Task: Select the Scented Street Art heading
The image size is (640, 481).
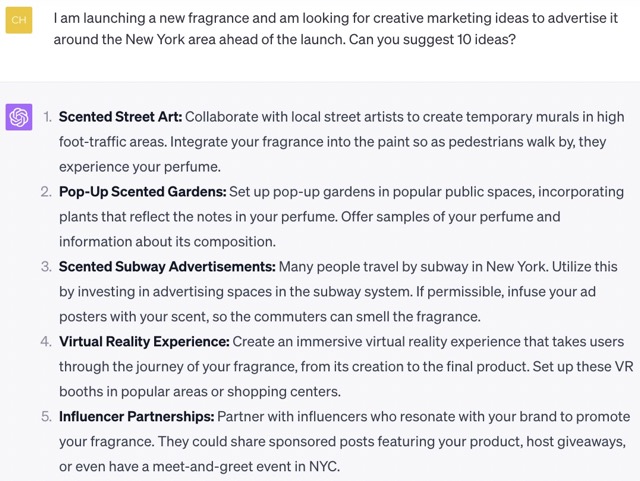Action: (120, 117)
